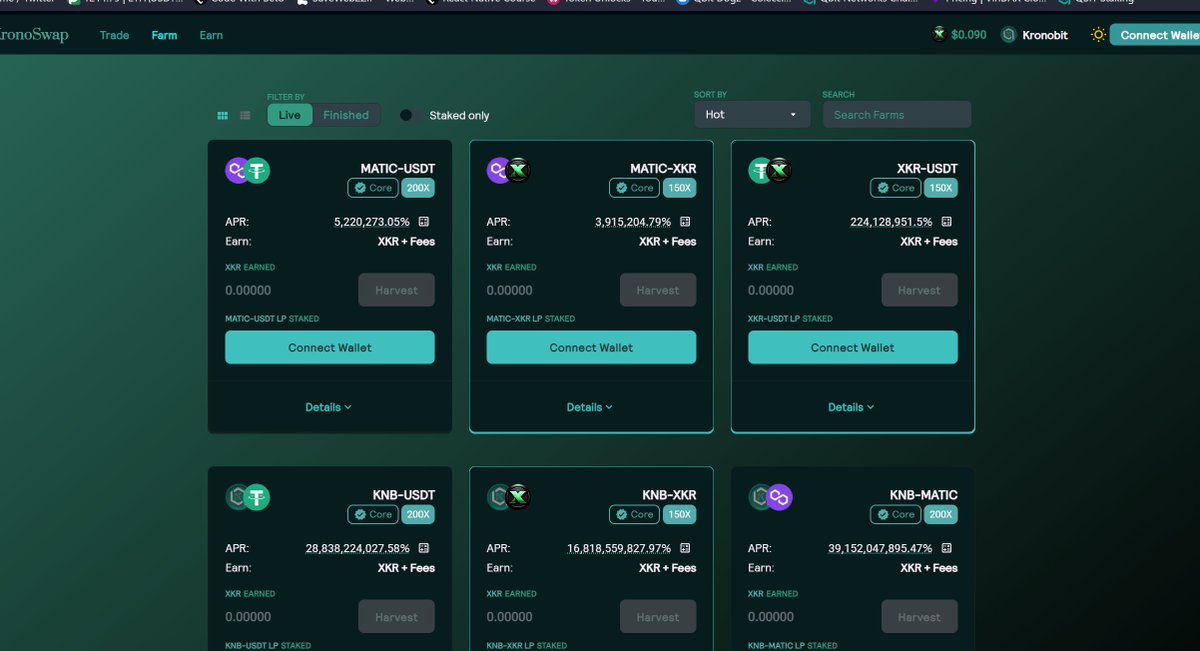Click the KNB-MATIC token pair logo
The width and height of the screenshot is (1200, 651).
tap(771, 497)
